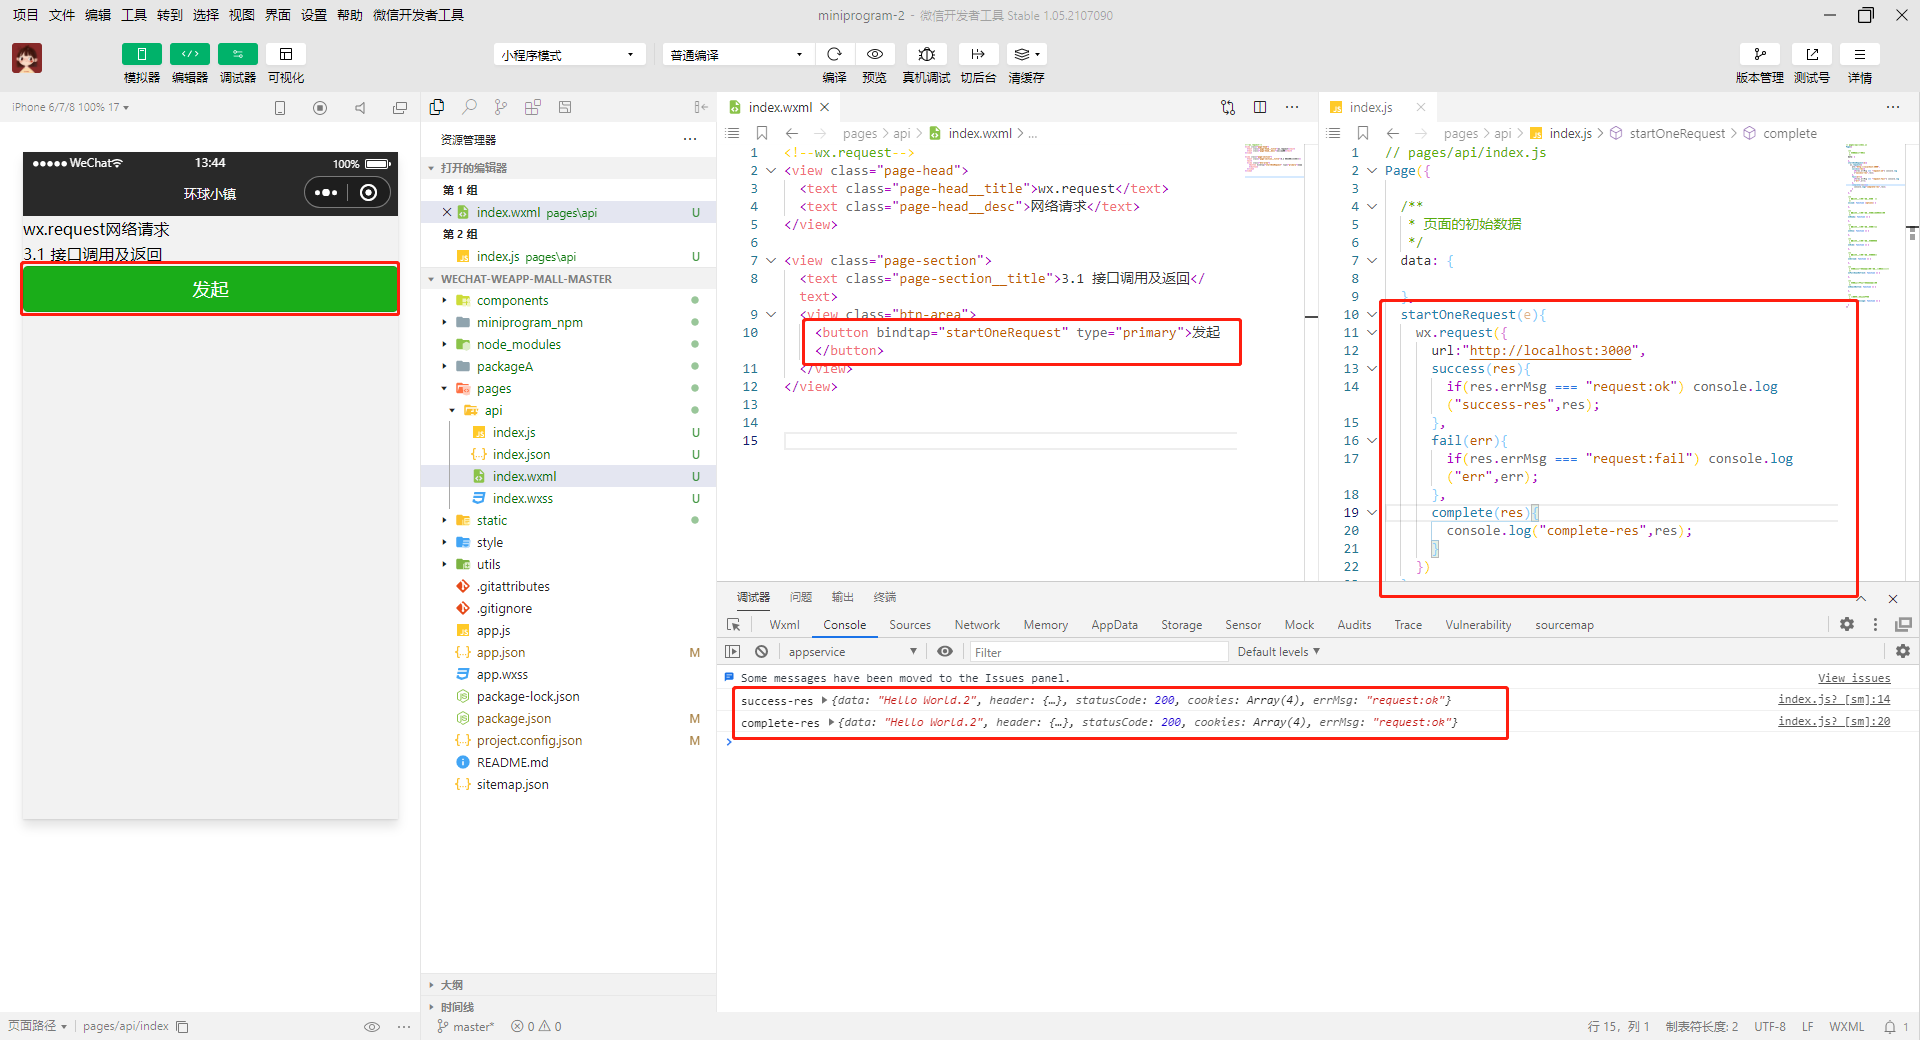1920x1040 pixels.
Task: Open the 编辑 menu
Action: (98, 15)
